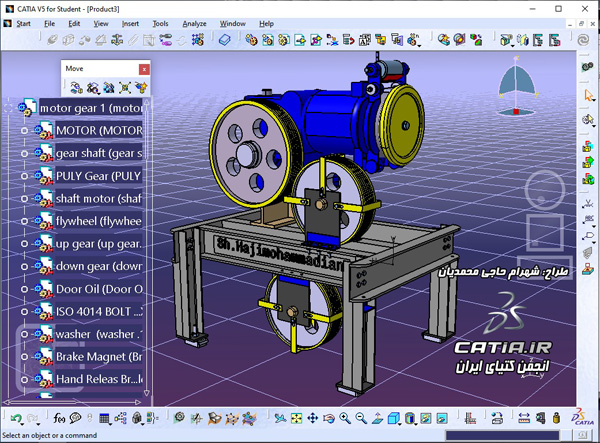Click the Normal View icon

[377, 418]
